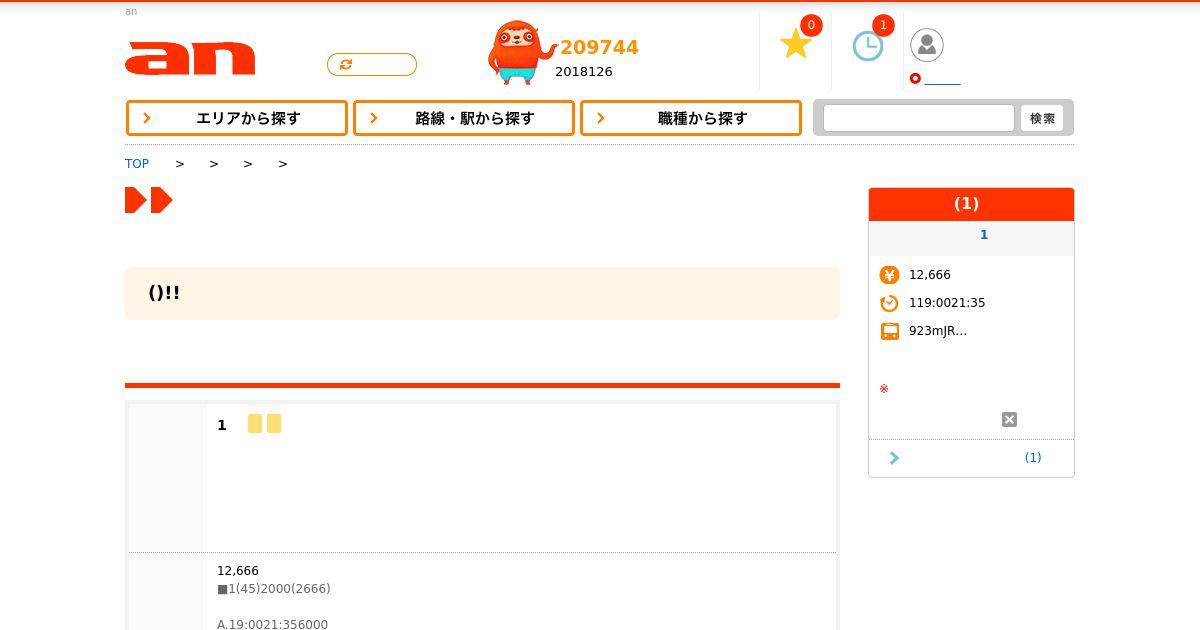1200x630 pixels.
Task: Click the '209744' orange count text
Action: click(599, 47)
